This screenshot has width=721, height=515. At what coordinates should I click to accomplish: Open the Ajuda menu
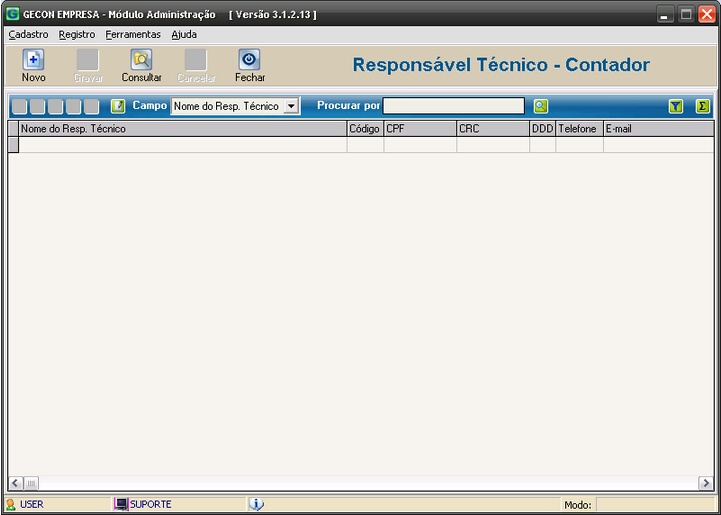pos(184,34)
